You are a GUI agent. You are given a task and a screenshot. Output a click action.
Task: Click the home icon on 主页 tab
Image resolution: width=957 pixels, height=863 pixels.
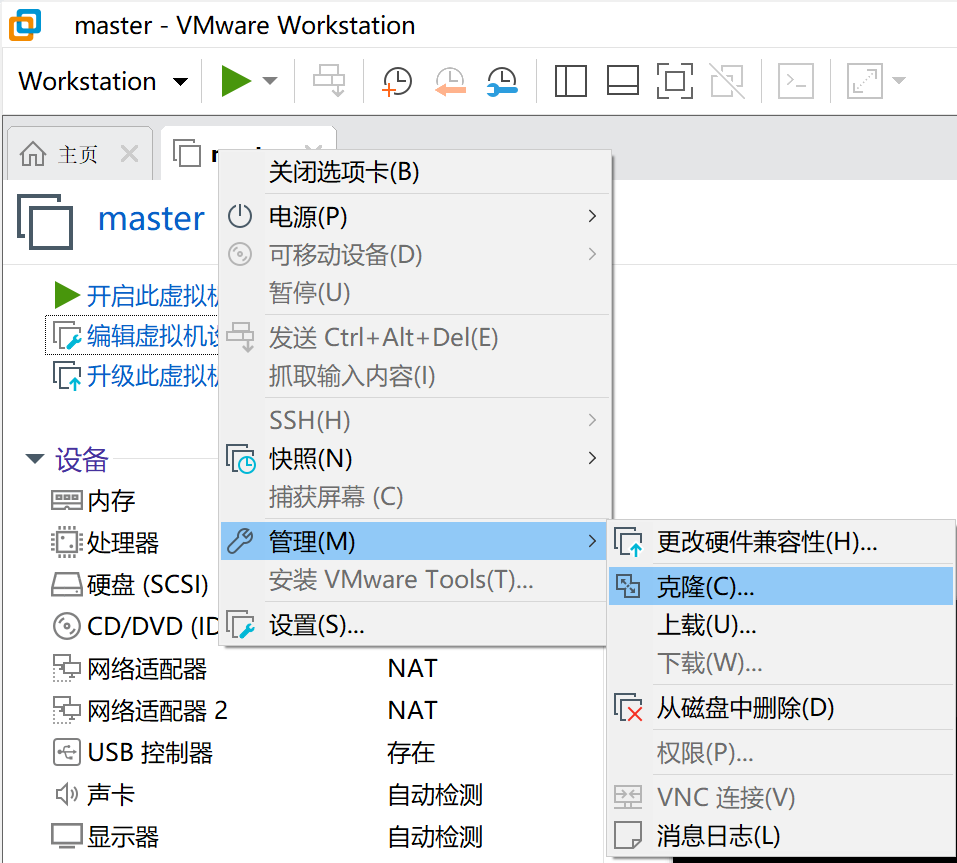[33, 154]
